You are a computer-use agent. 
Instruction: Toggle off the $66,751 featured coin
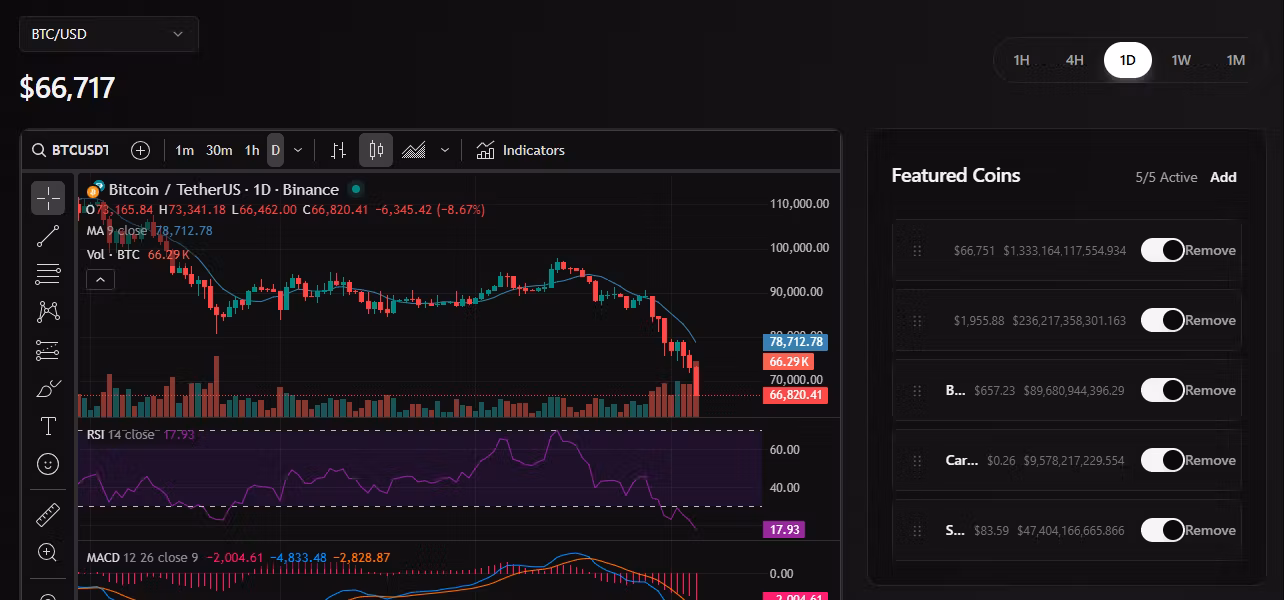(1162, 250)
